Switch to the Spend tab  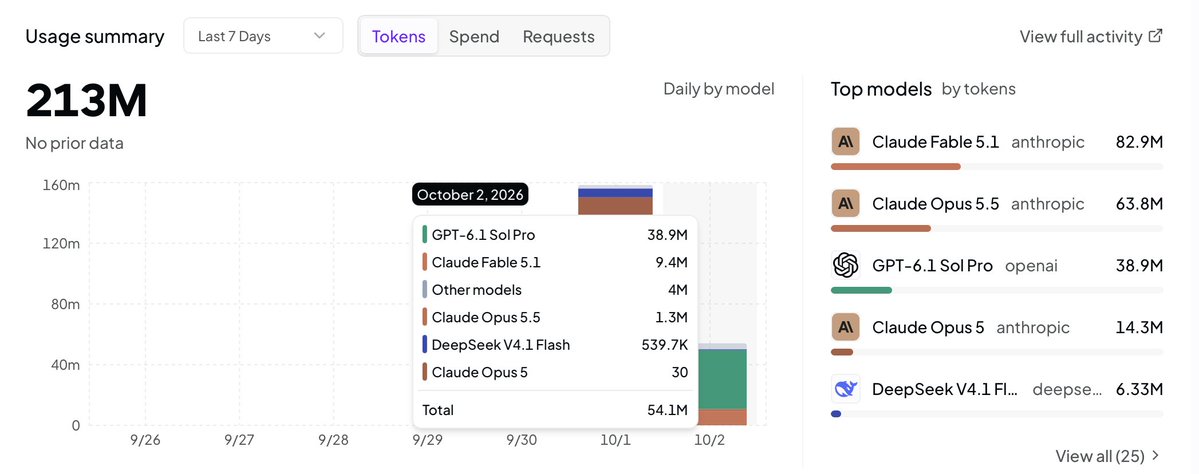point(474,36)
